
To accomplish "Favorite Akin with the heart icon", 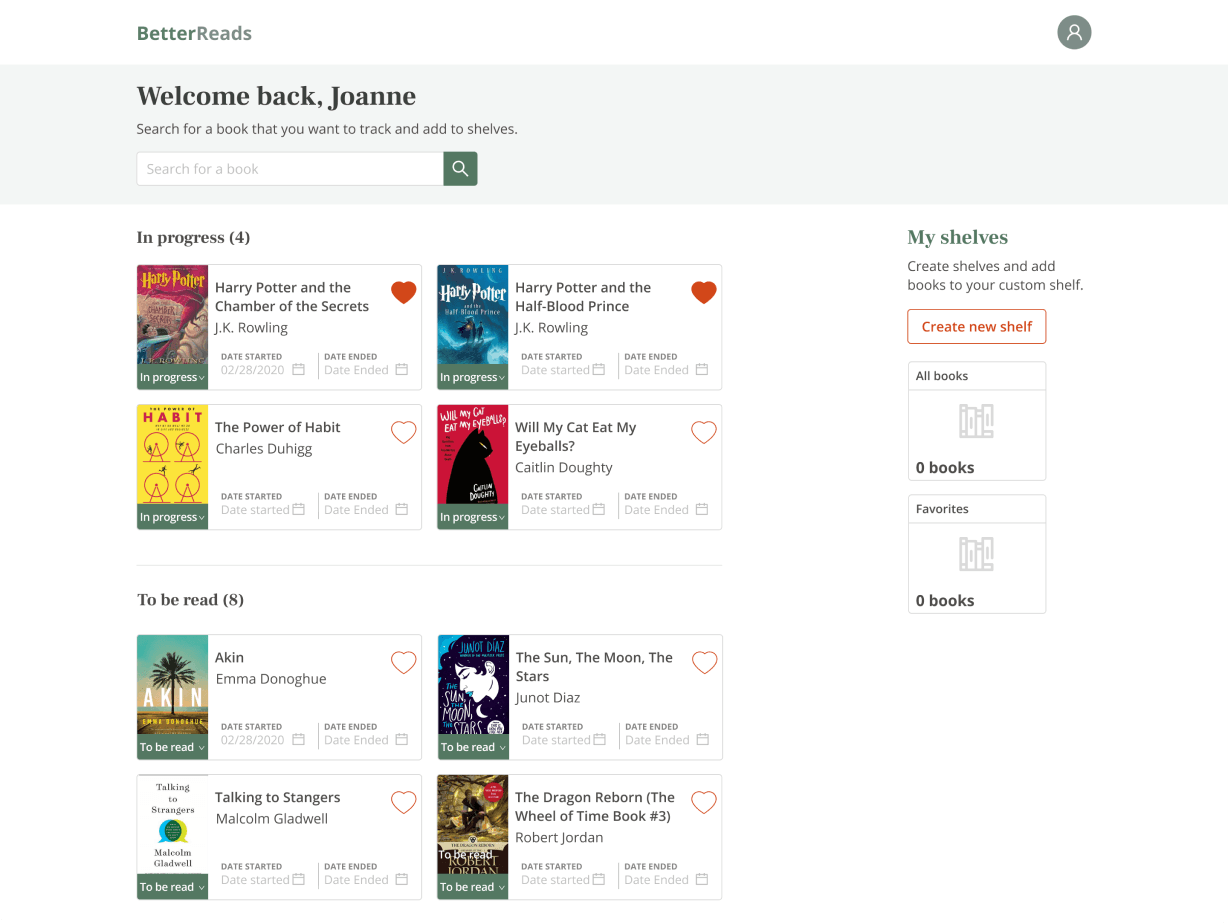I will point(403,662).
